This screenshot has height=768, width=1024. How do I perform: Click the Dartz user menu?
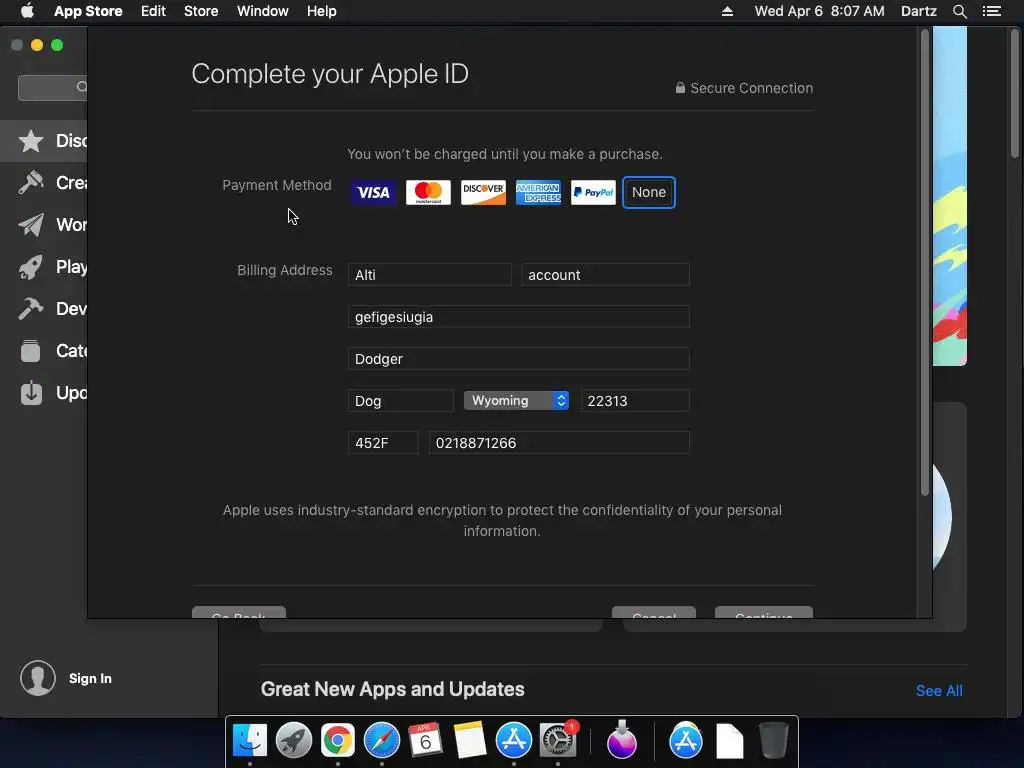tap(919, 11)
